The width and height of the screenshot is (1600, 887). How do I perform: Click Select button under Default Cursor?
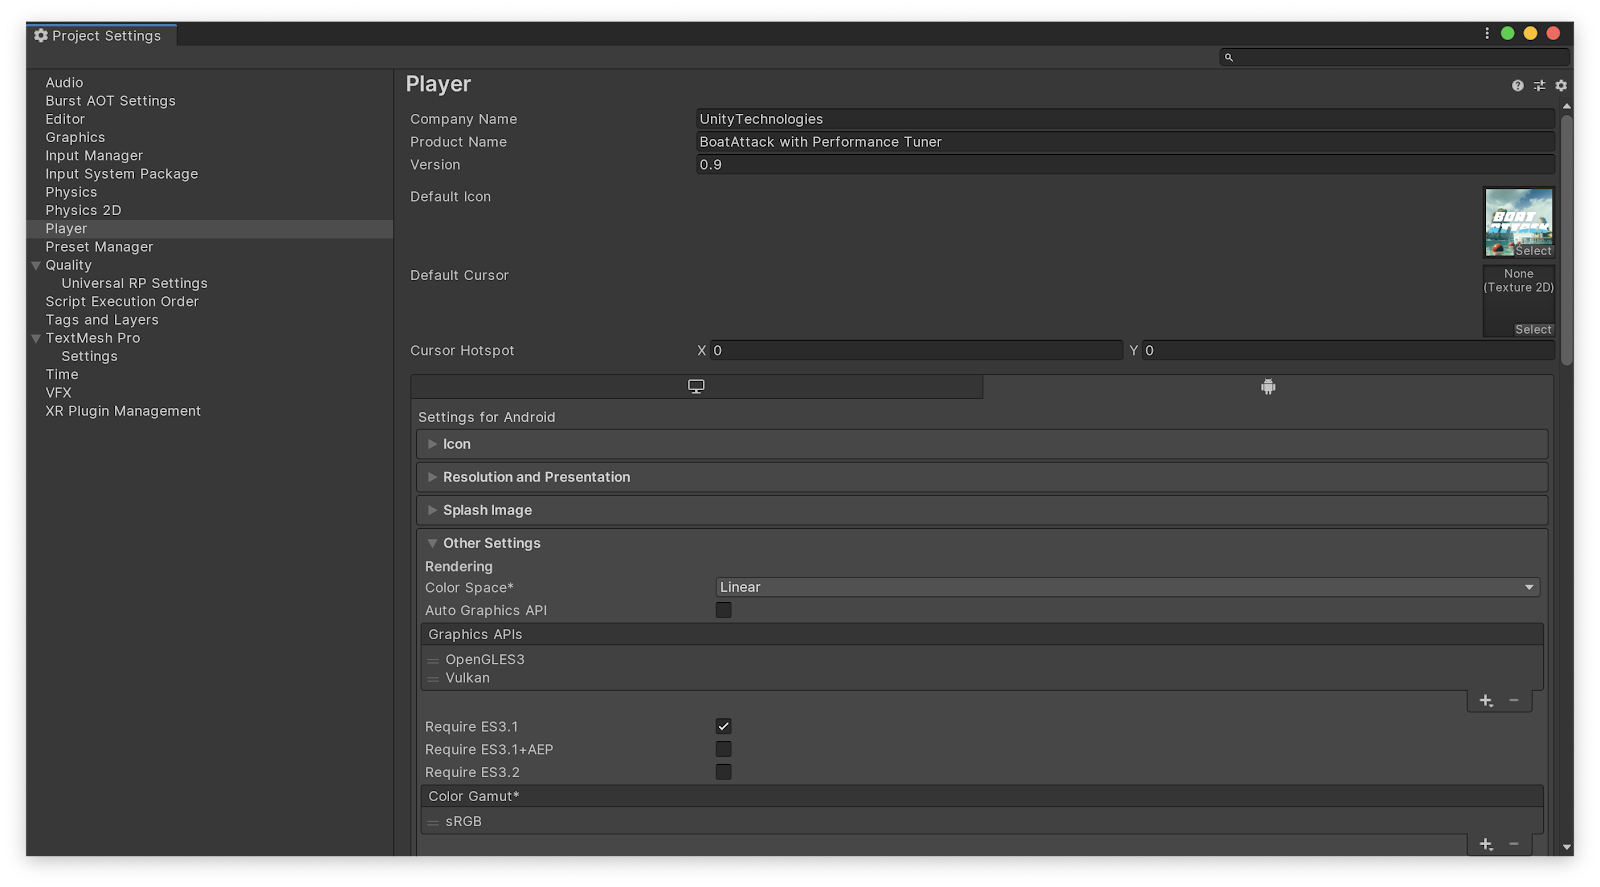(x=1532, y=330)
